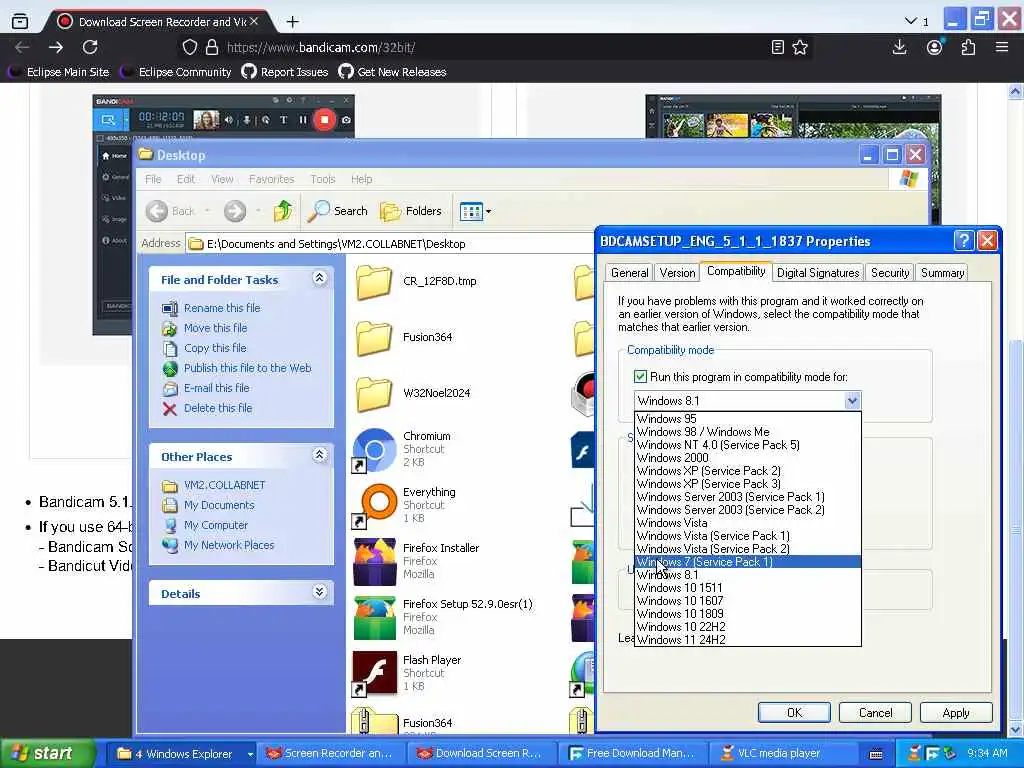Click Apply in the Properties dialog
Screen dimensions: 1024x768
956,712
